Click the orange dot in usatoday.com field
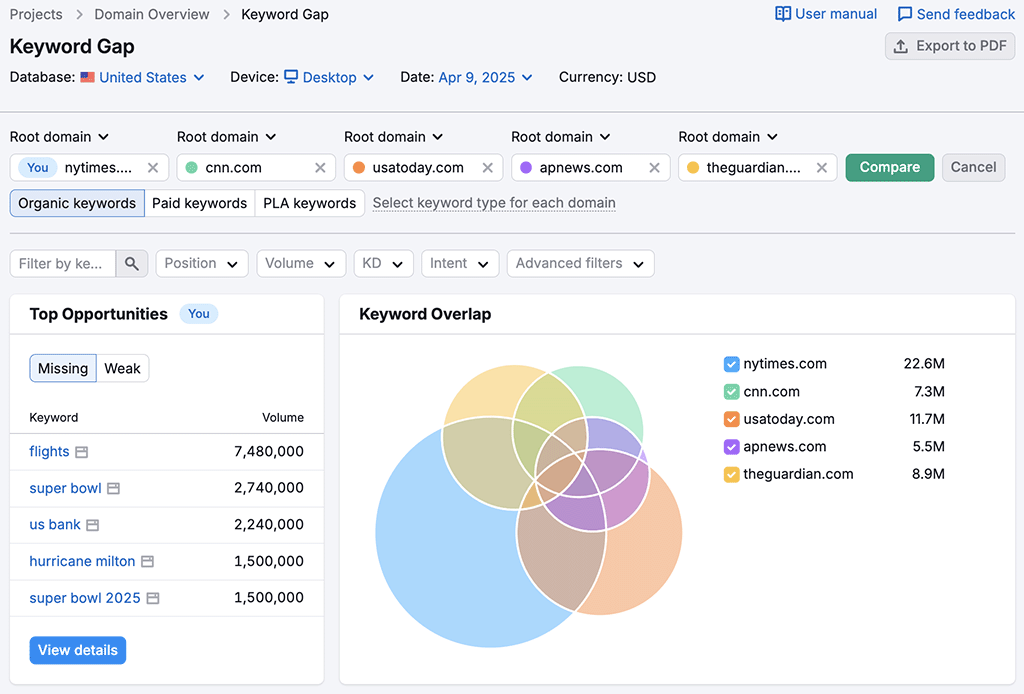 pyautogui.click(x=359, y=168)
